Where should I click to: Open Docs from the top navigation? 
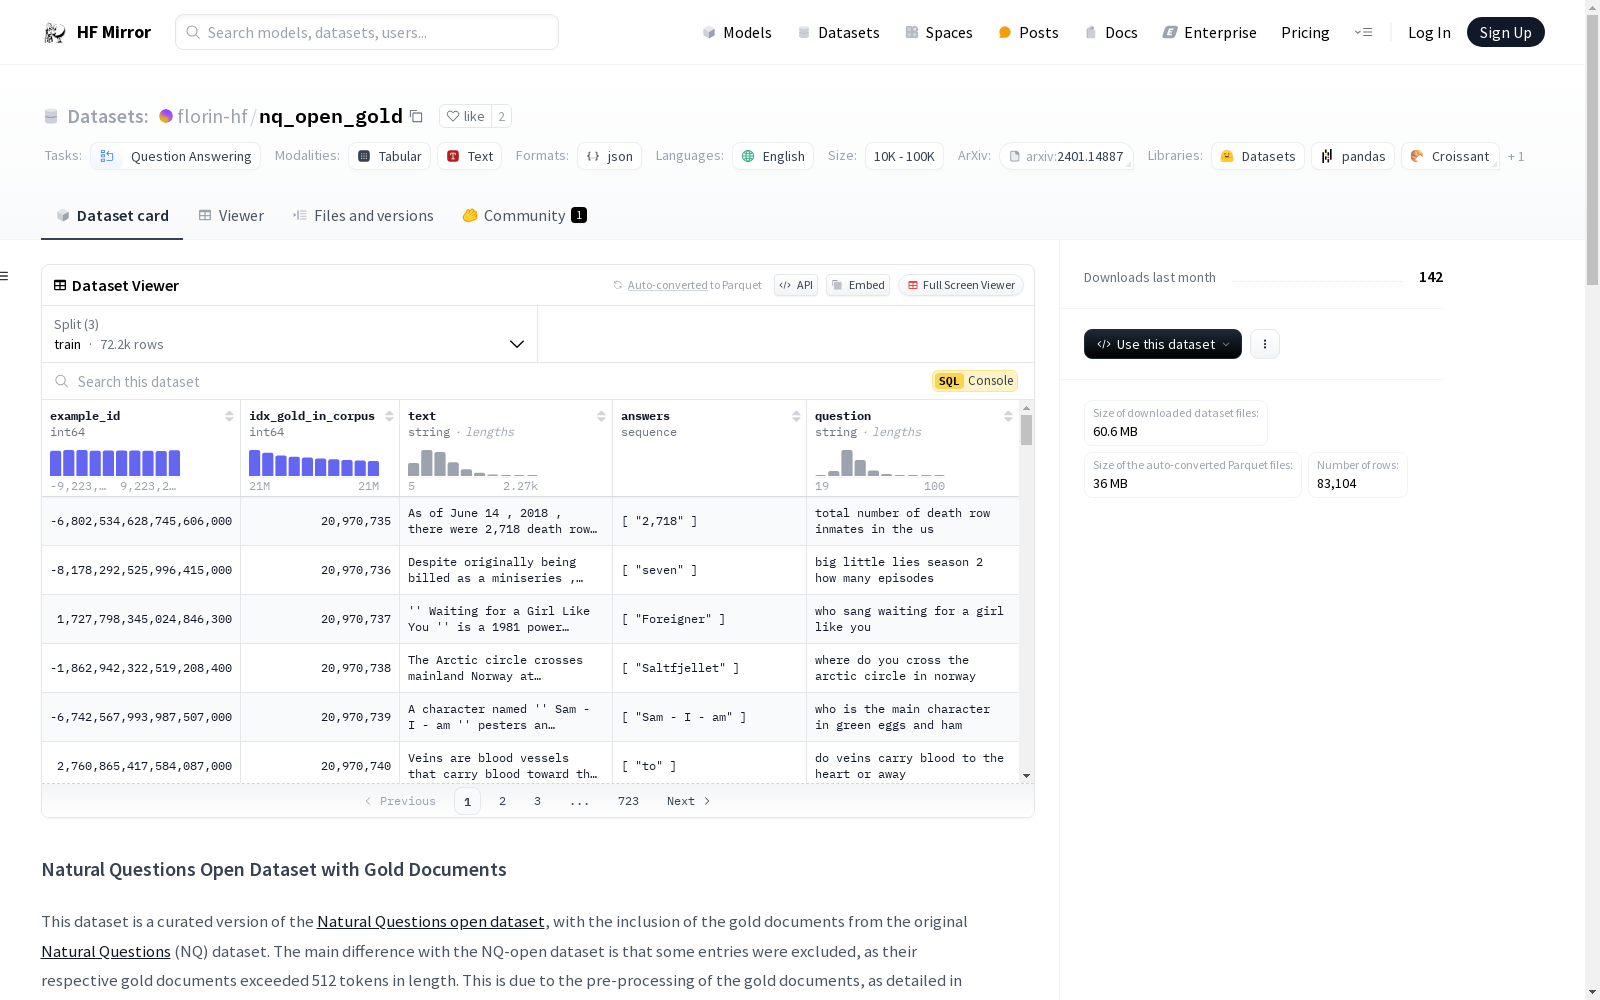coord(1111,32)
